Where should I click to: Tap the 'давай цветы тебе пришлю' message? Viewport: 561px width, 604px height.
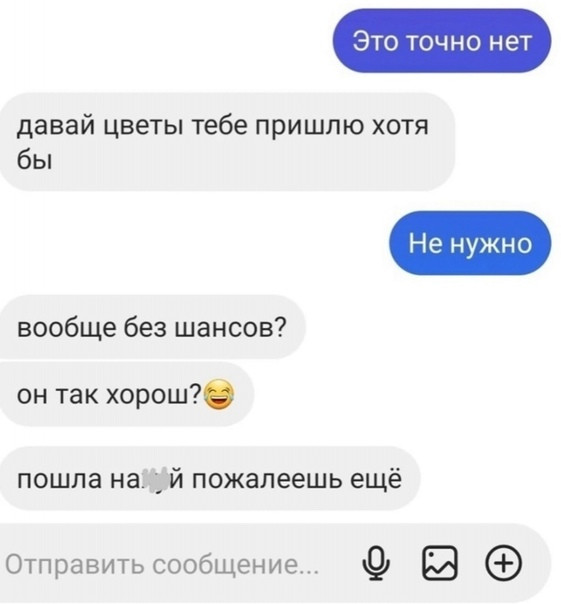pos(227,141)
